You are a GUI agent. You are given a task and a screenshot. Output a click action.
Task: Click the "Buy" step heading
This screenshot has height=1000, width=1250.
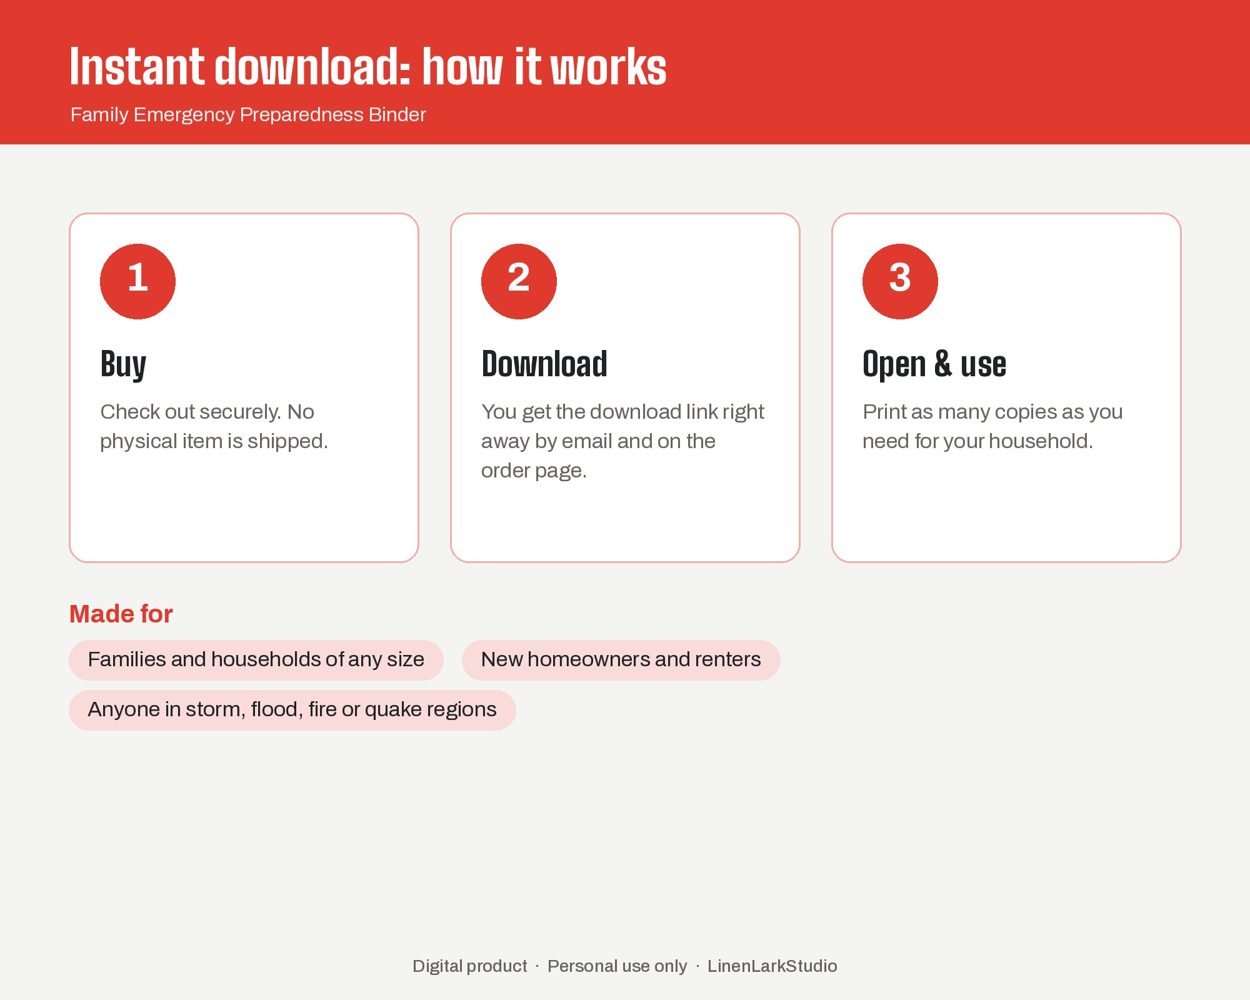click(x=123, y=364)
